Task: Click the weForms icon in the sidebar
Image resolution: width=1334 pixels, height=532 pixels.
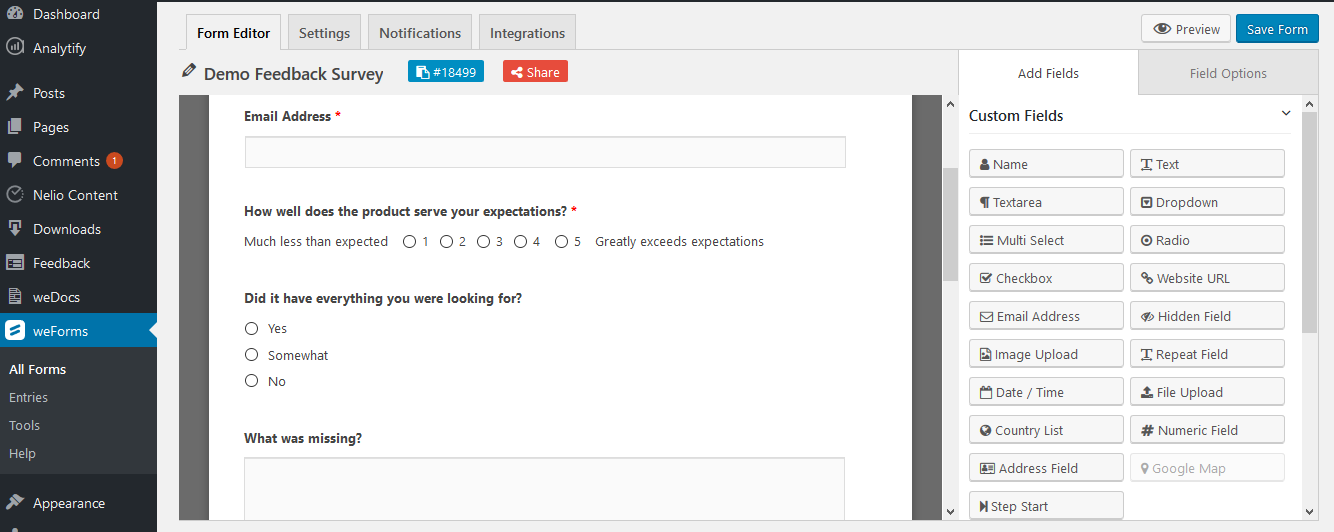Action: pos(15,331)
